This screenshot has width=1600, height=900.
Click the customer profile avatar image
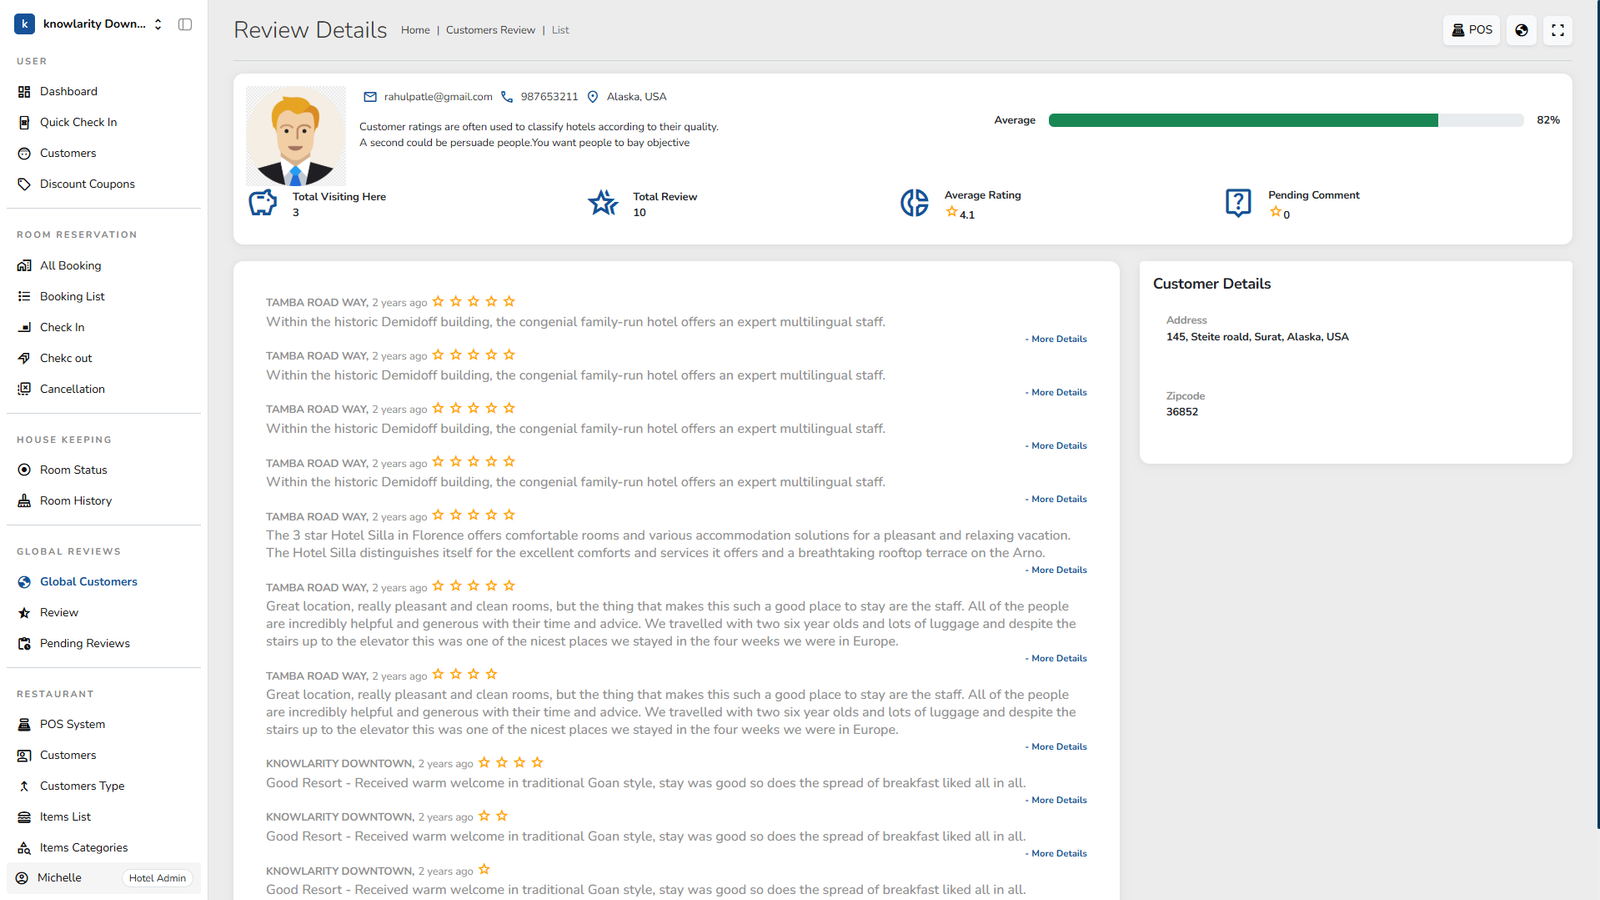[x=295, y=136]
